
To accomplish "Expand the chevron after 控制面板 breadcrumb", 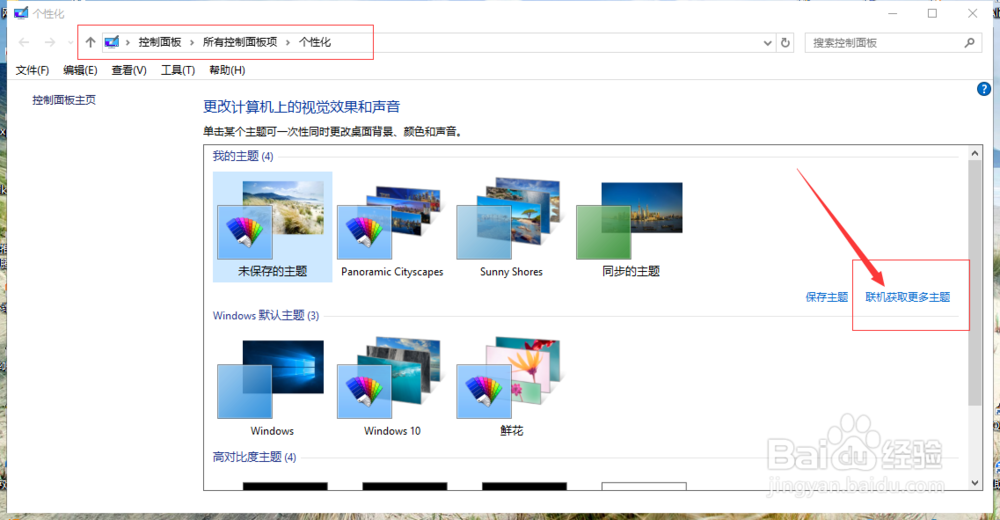I will [x=191, y=42].
